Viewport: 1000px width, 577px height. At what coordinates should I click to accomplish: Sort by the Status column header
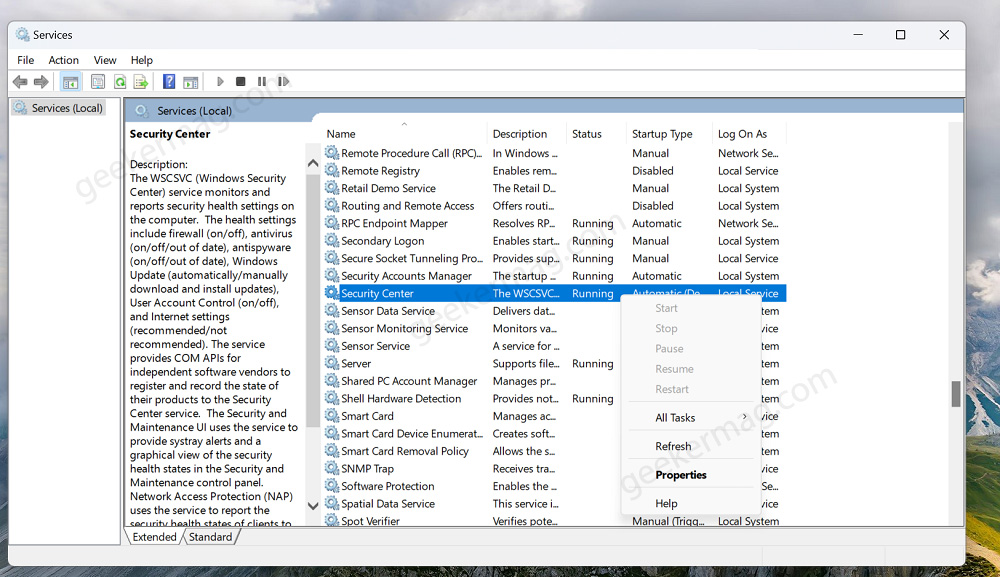coord(596,134)
